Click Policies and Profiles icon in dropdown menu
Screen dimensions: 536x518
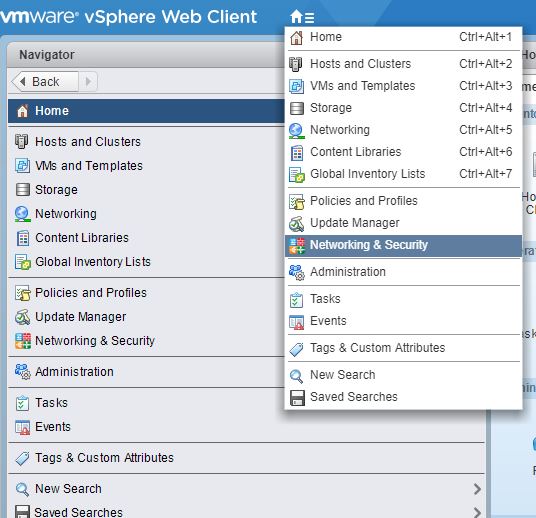tap(297, 201)
